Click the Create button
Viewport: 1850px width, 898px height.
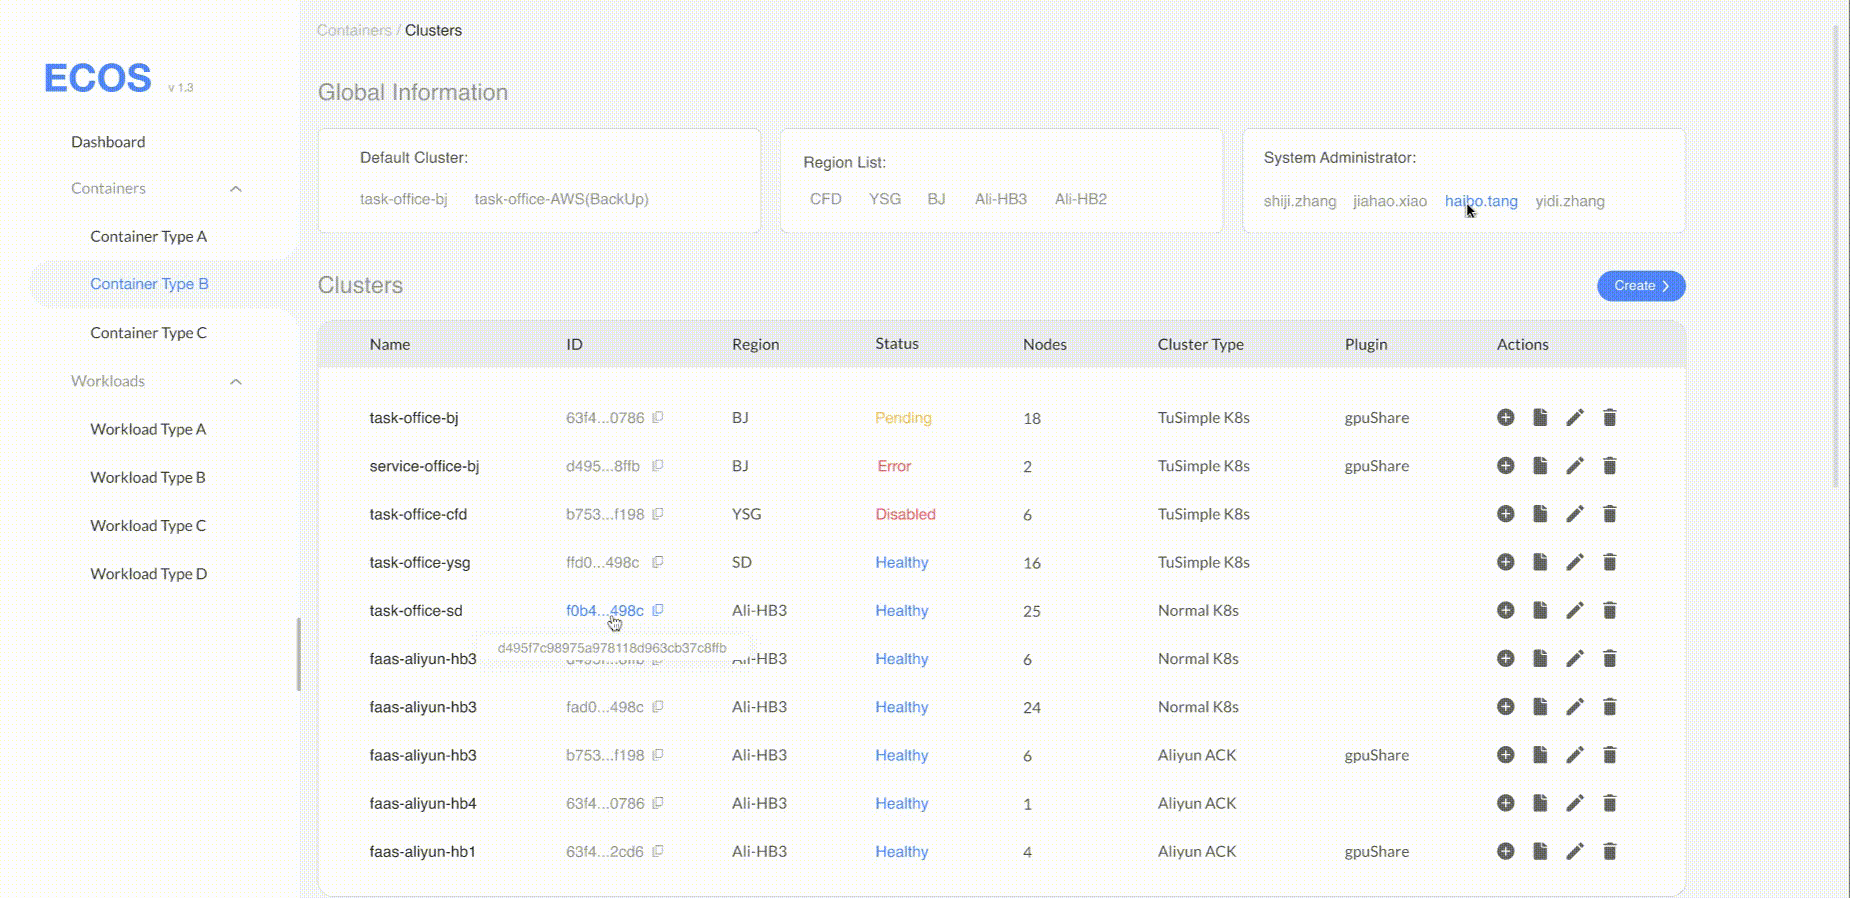tap(1641, 285)
